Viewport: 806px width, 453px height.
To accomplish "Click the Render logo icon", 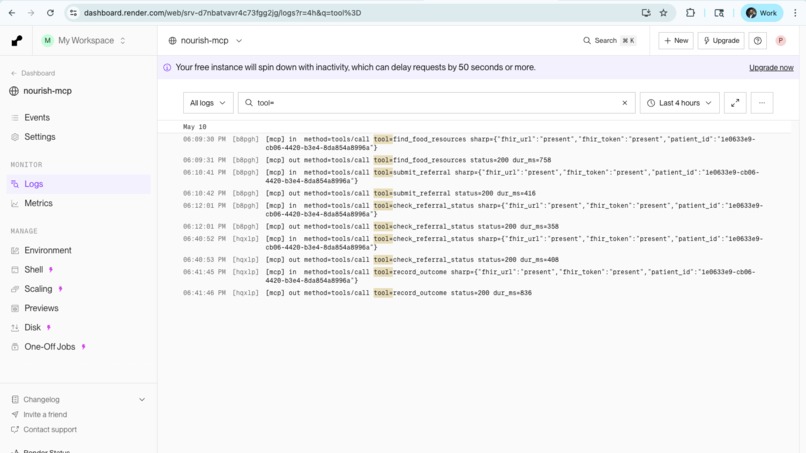I will [x=16, y=41].
